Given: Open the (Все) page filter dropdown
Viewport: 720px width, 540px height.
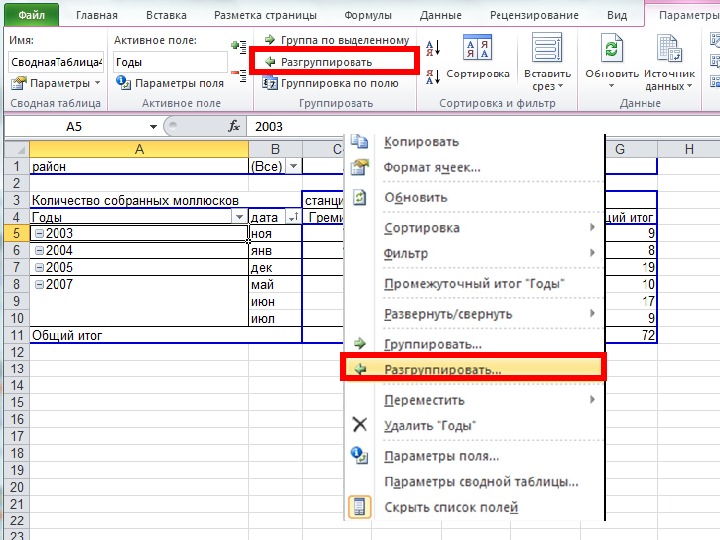Looking at the screenshot, I should click(293, 167).
